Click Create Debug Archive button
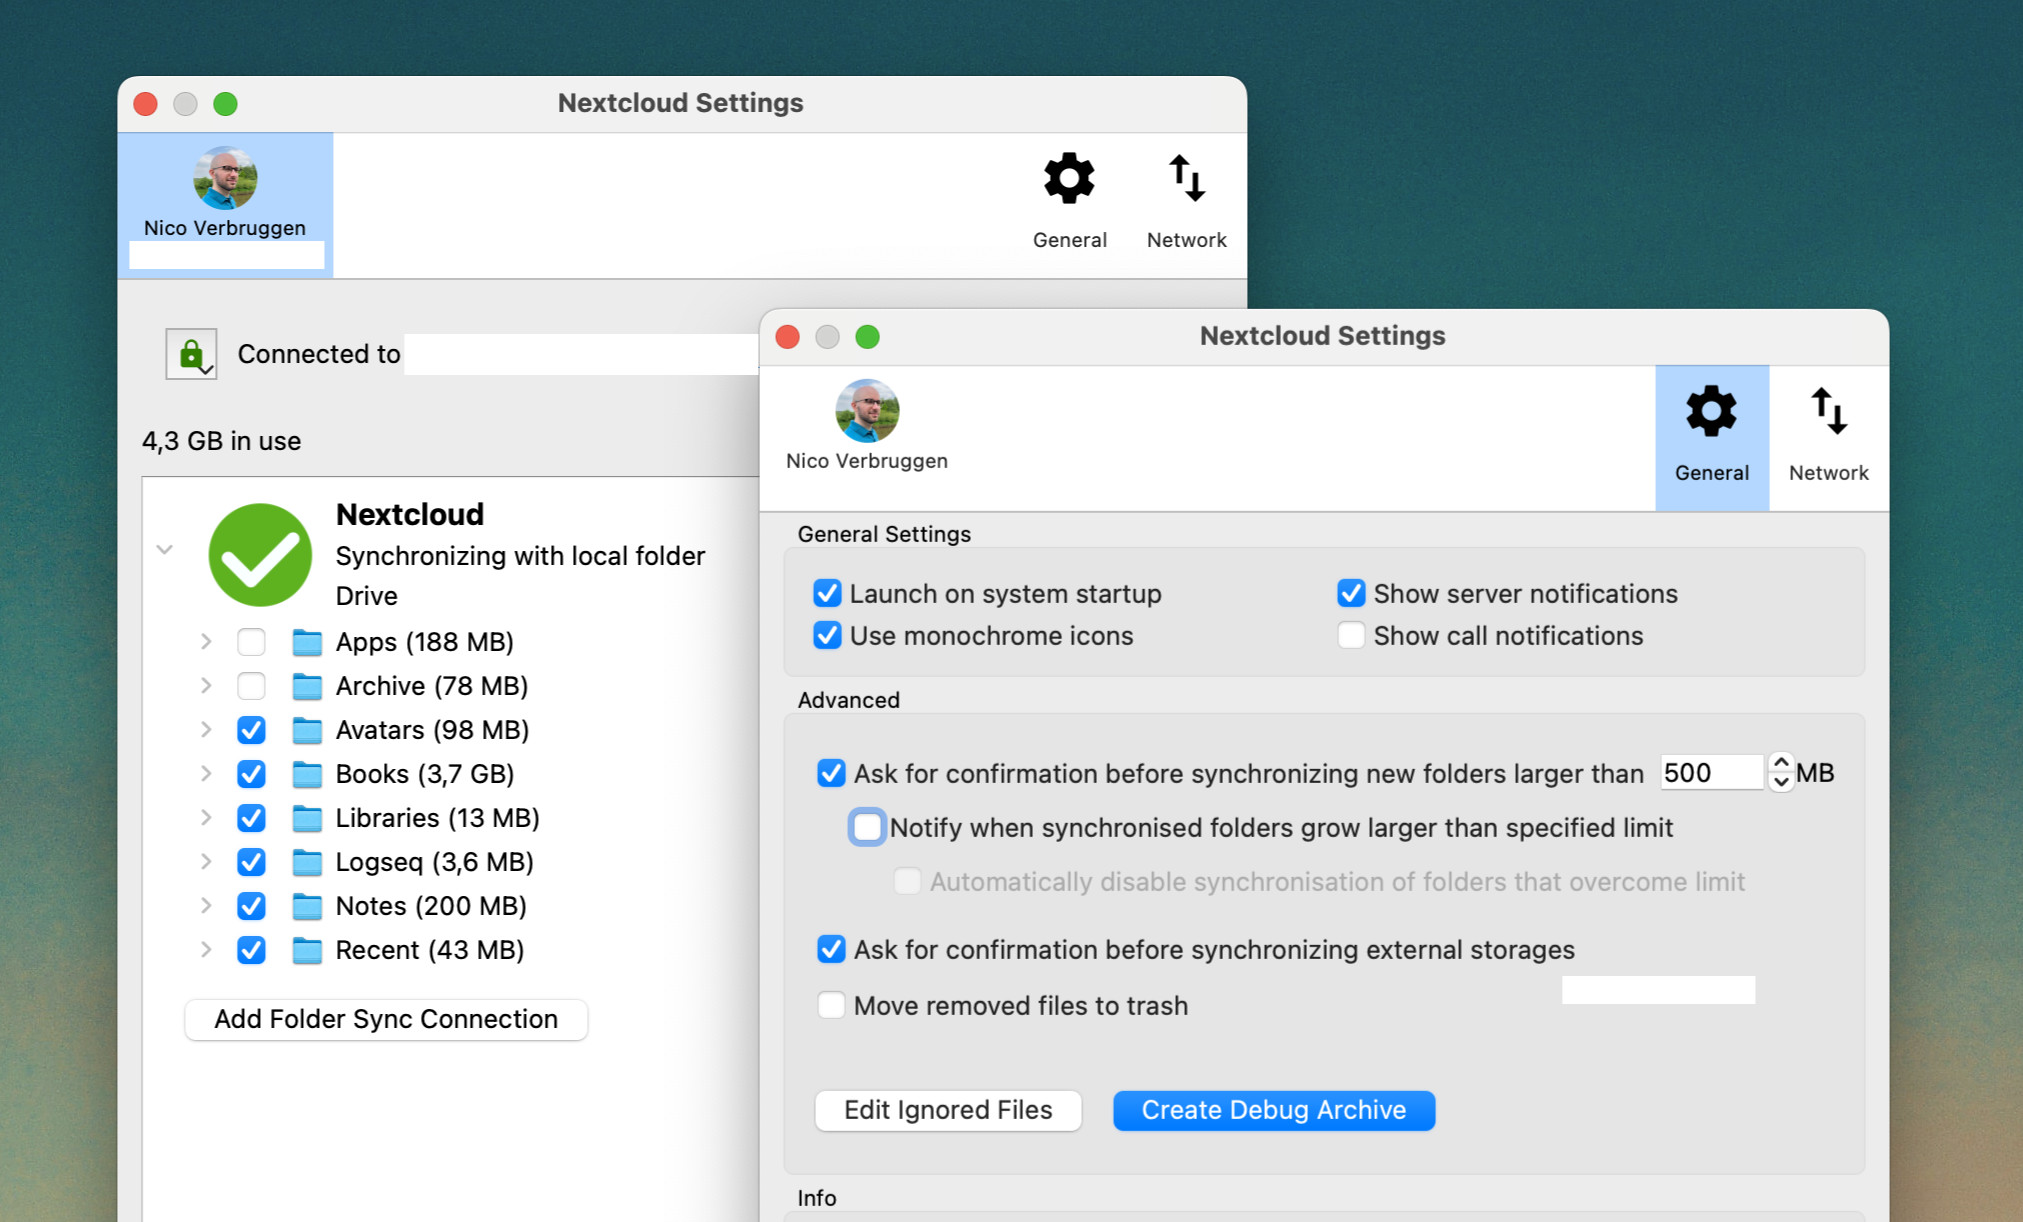This screenshot has width=2023, height=1222. pyautogui.click(x=1274, y=1110)
